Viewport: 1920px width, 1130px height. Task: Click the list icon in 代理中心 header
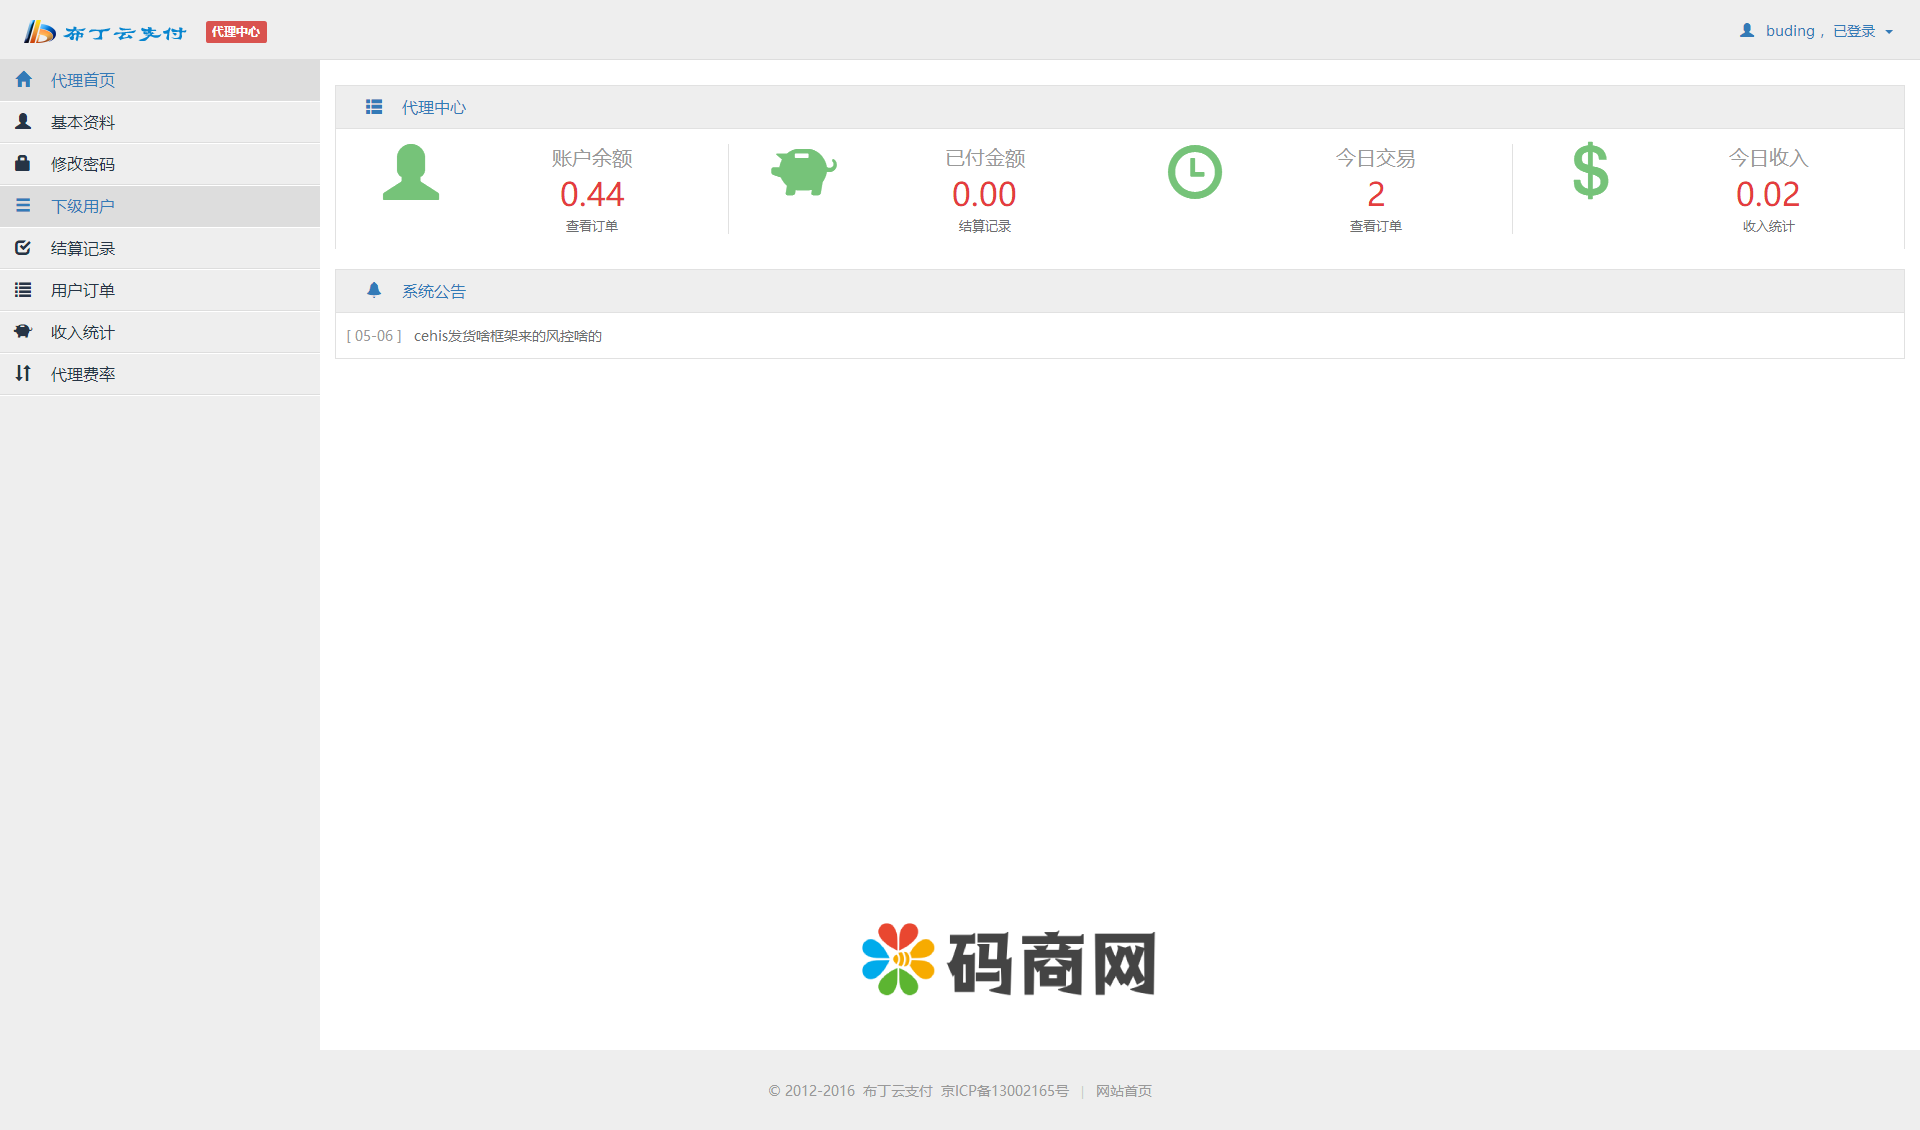point(374,107)
